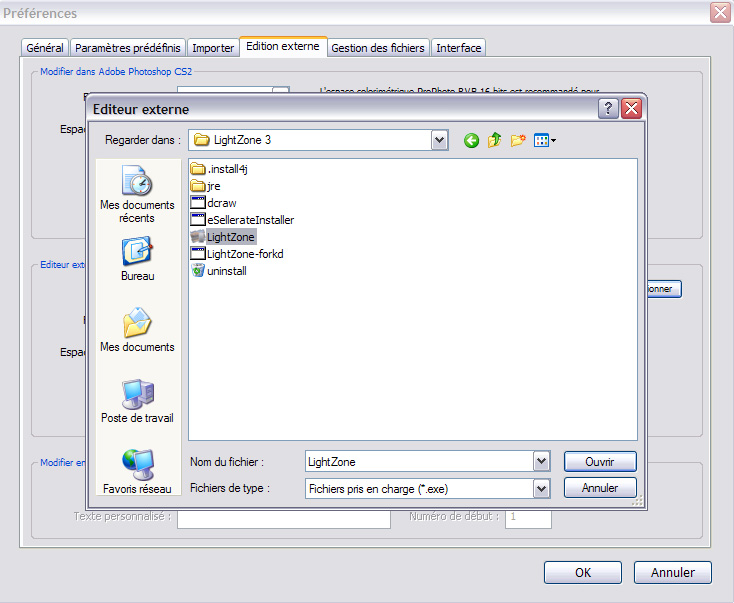This screenshot has width=734, height=603.
Task: Select the eSellerateInstaller file
Action: click(242, 220)
